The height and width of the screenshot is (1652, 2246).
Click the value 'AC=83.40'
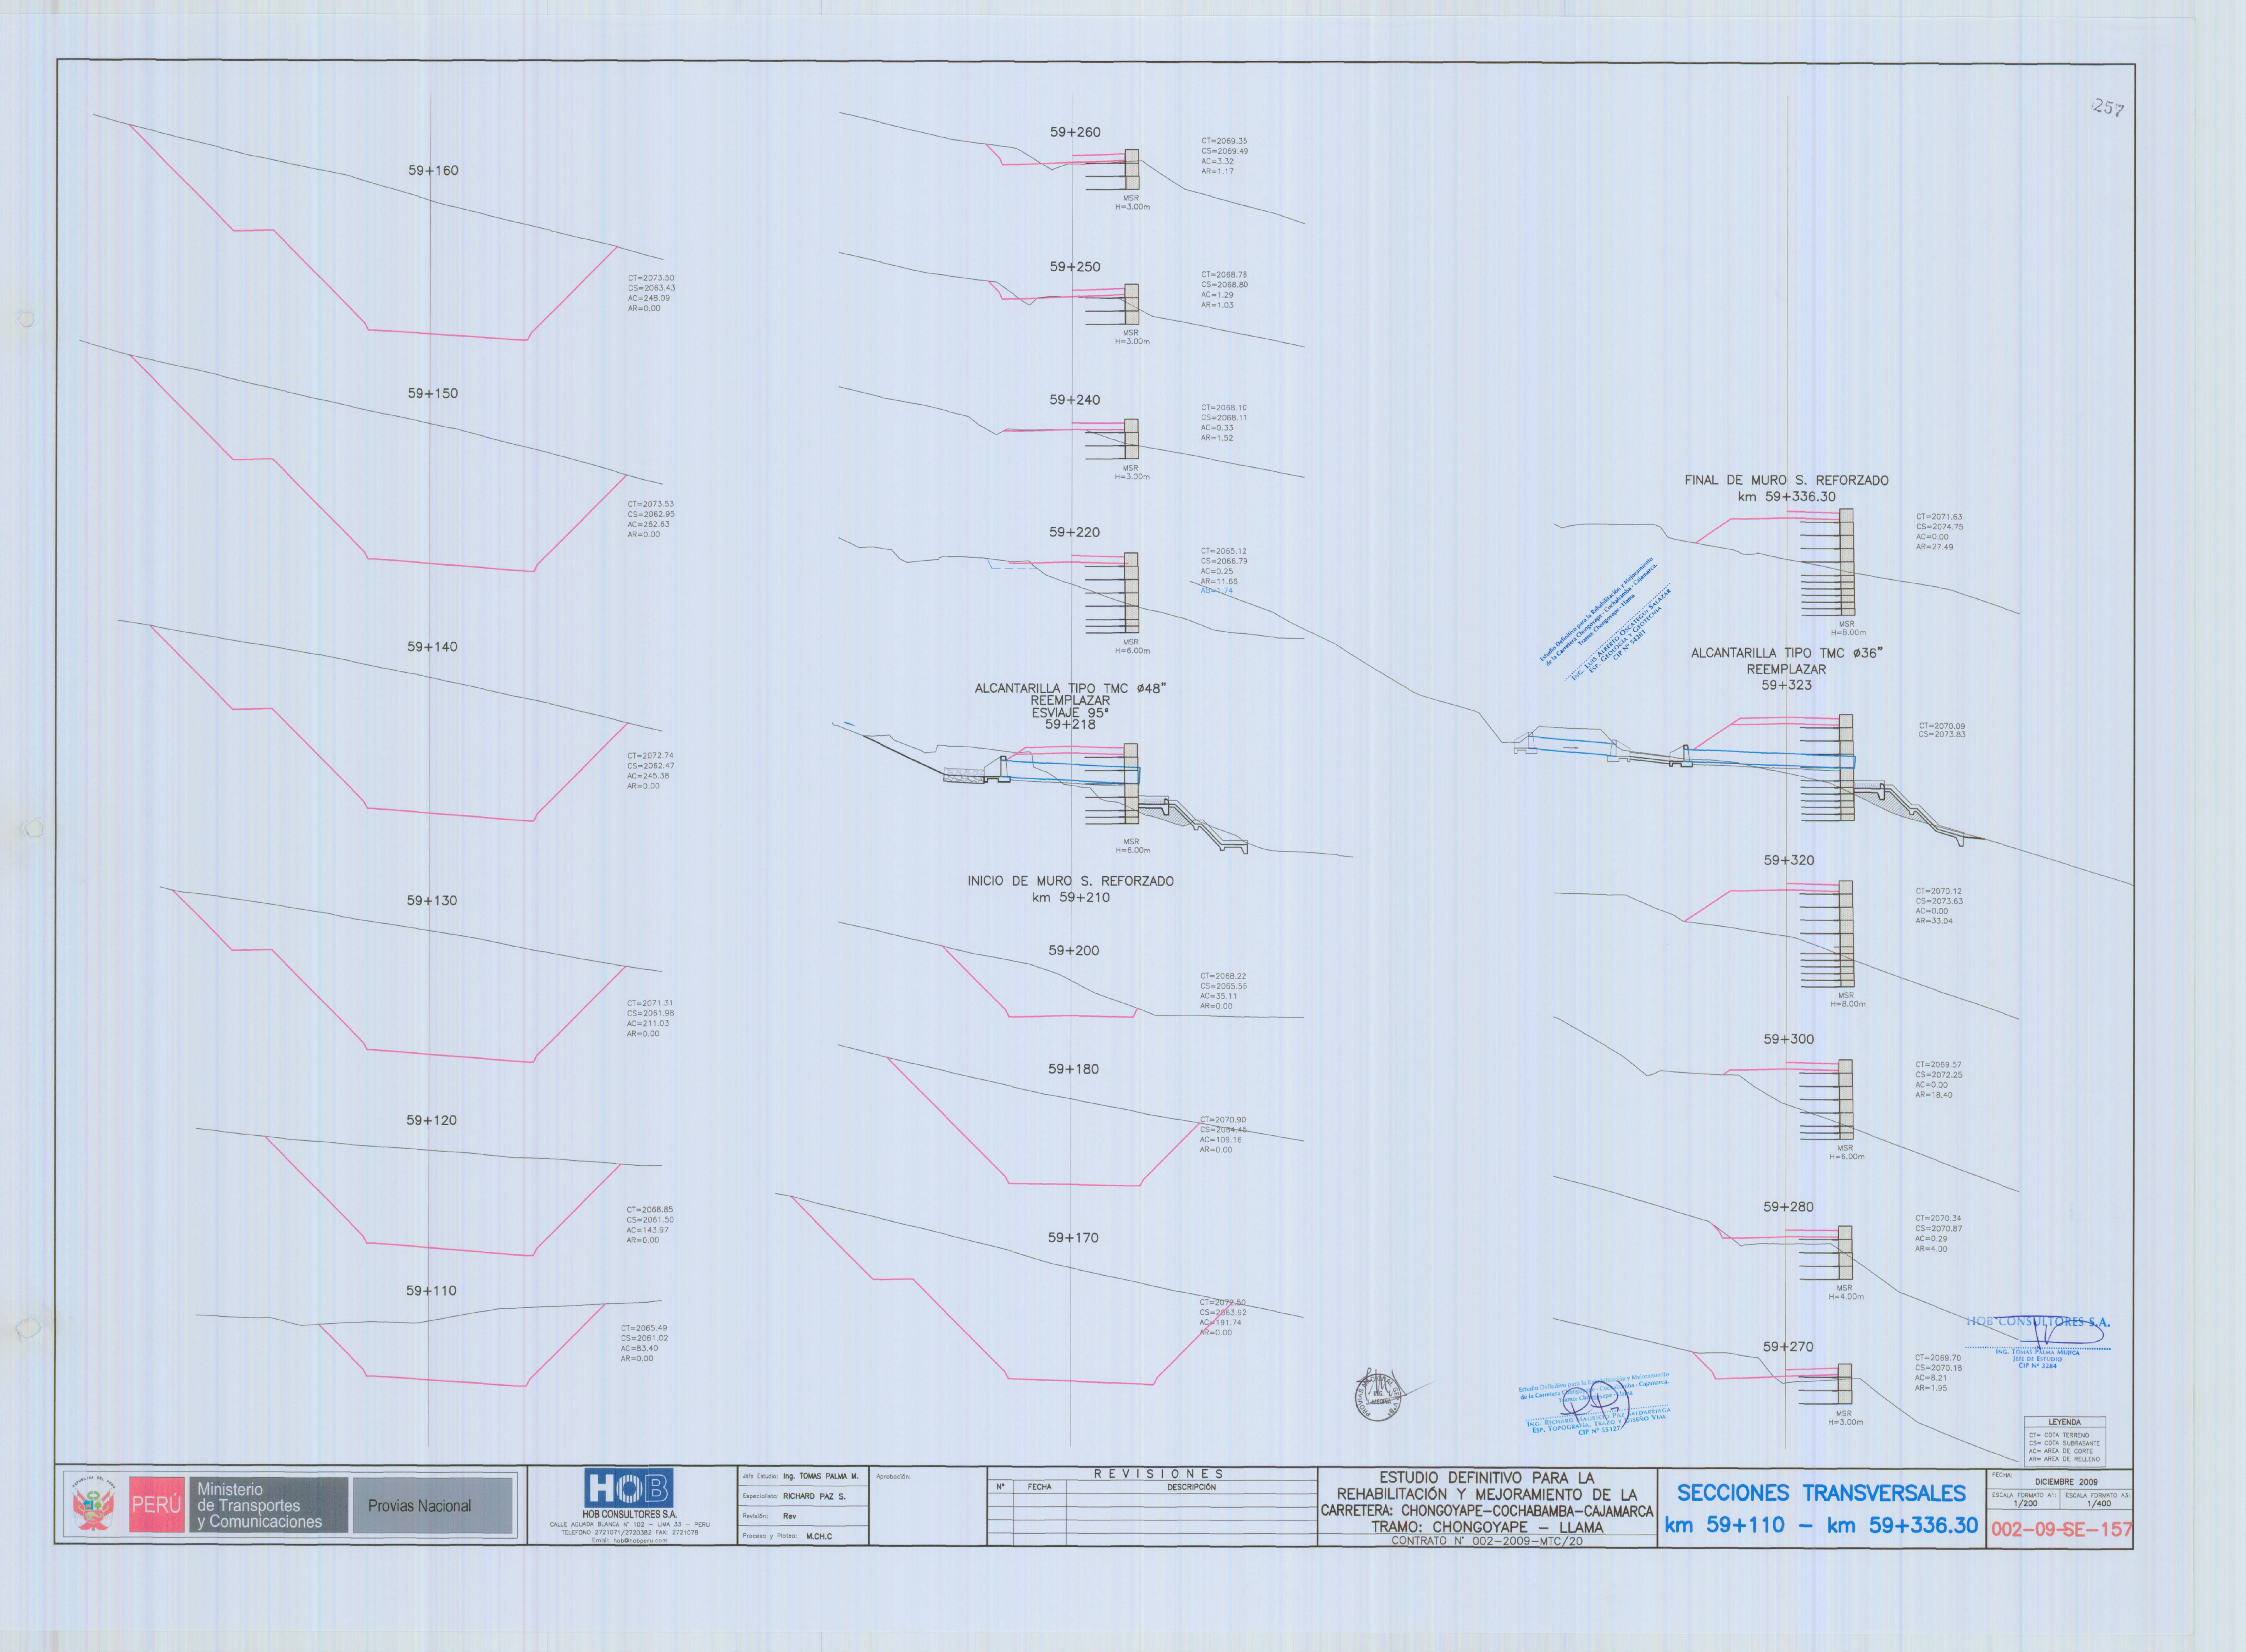[x=639, y=1348]
